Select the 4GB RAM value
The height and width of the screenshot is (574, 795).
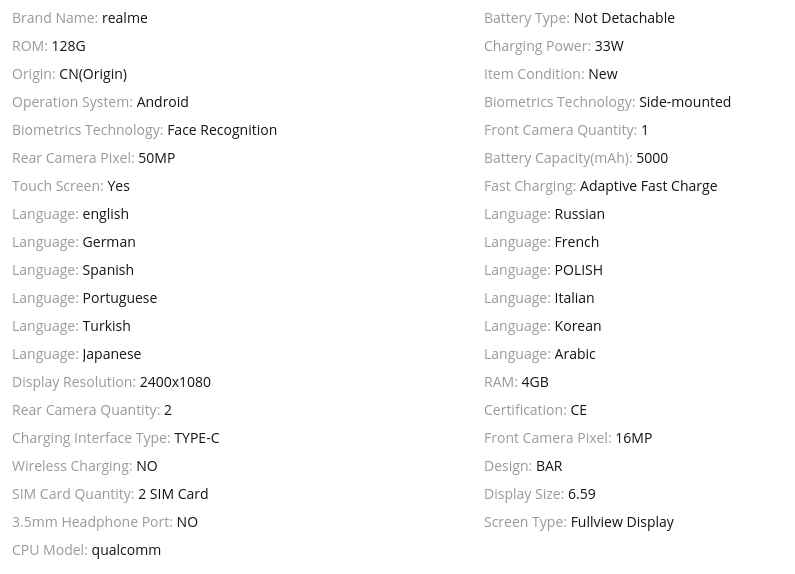(x=535, y=382)
